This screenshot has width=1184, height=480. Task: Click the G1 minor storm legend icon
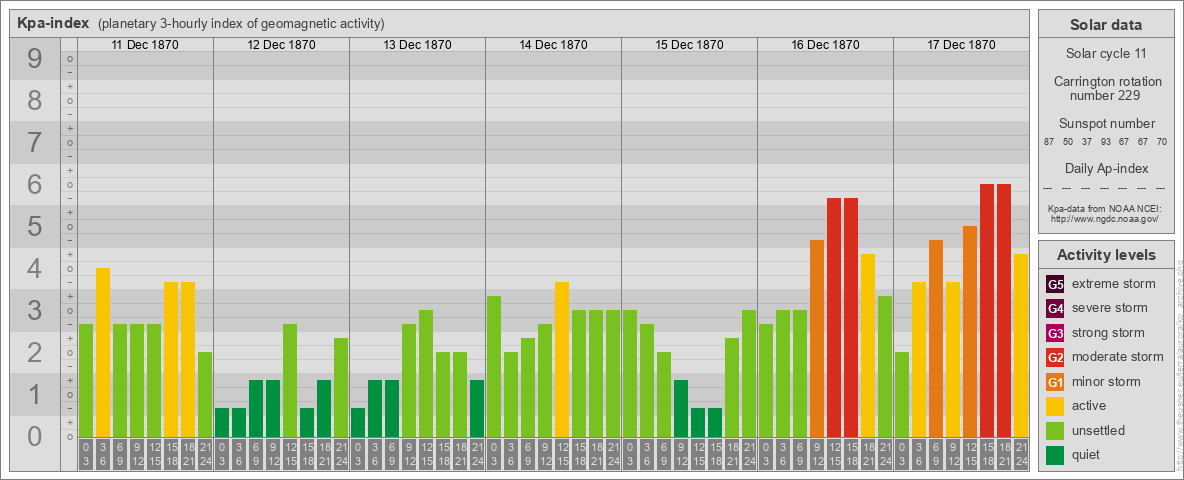(1055, 381)
